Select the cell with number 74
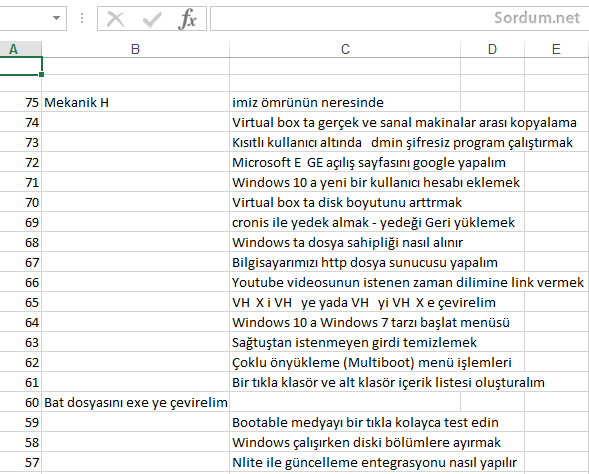589x474 pixels. point(21,122)
